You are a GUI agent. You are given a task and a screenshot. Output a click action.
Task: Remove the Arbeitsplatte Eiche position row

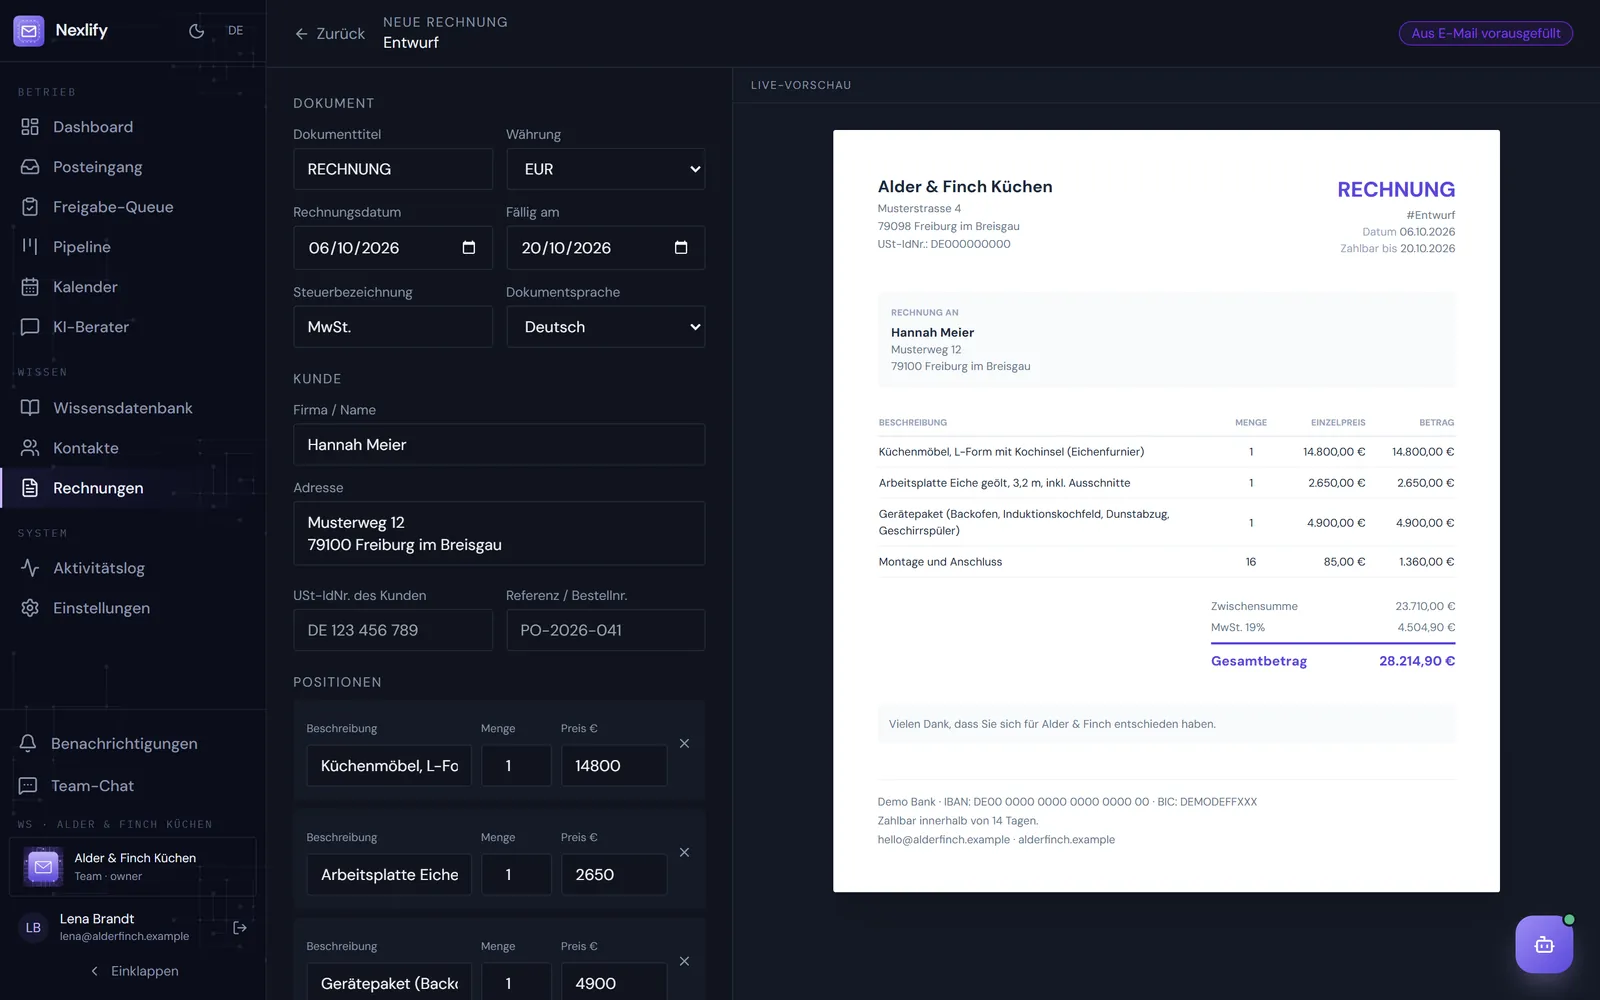684,853
